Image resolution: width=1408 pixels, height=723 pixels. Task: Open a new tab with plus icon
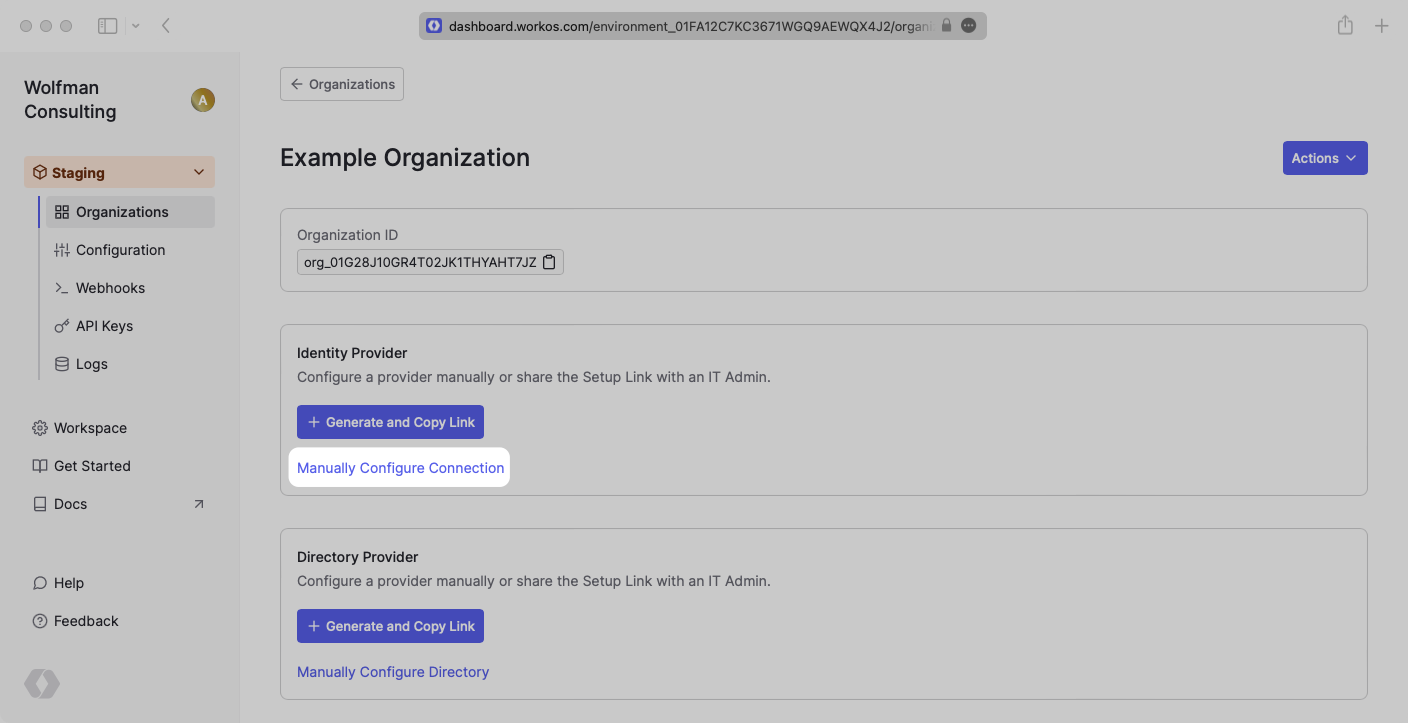point(1381,26)
